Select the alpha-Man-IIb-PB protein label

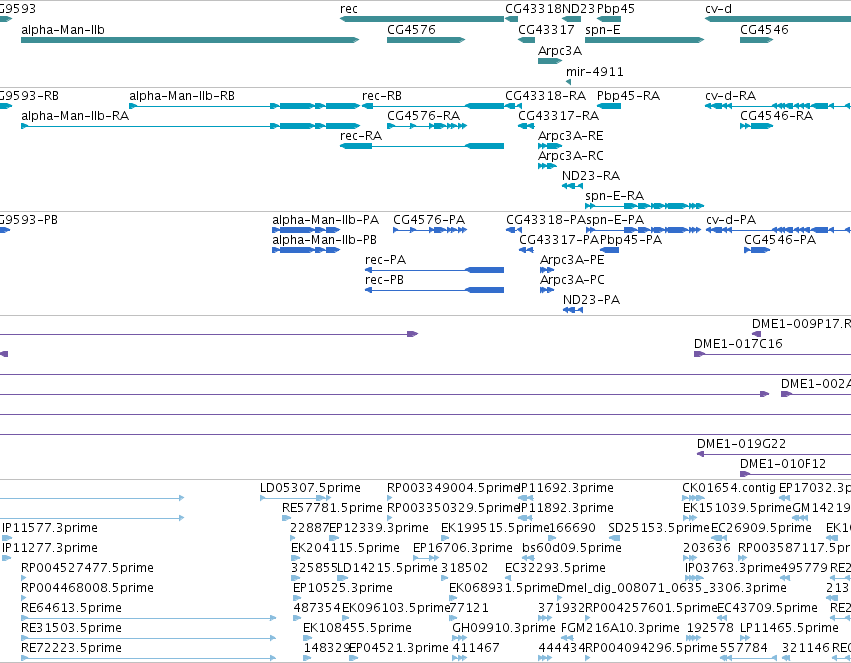pyautogui.click(x=324, y=240)
